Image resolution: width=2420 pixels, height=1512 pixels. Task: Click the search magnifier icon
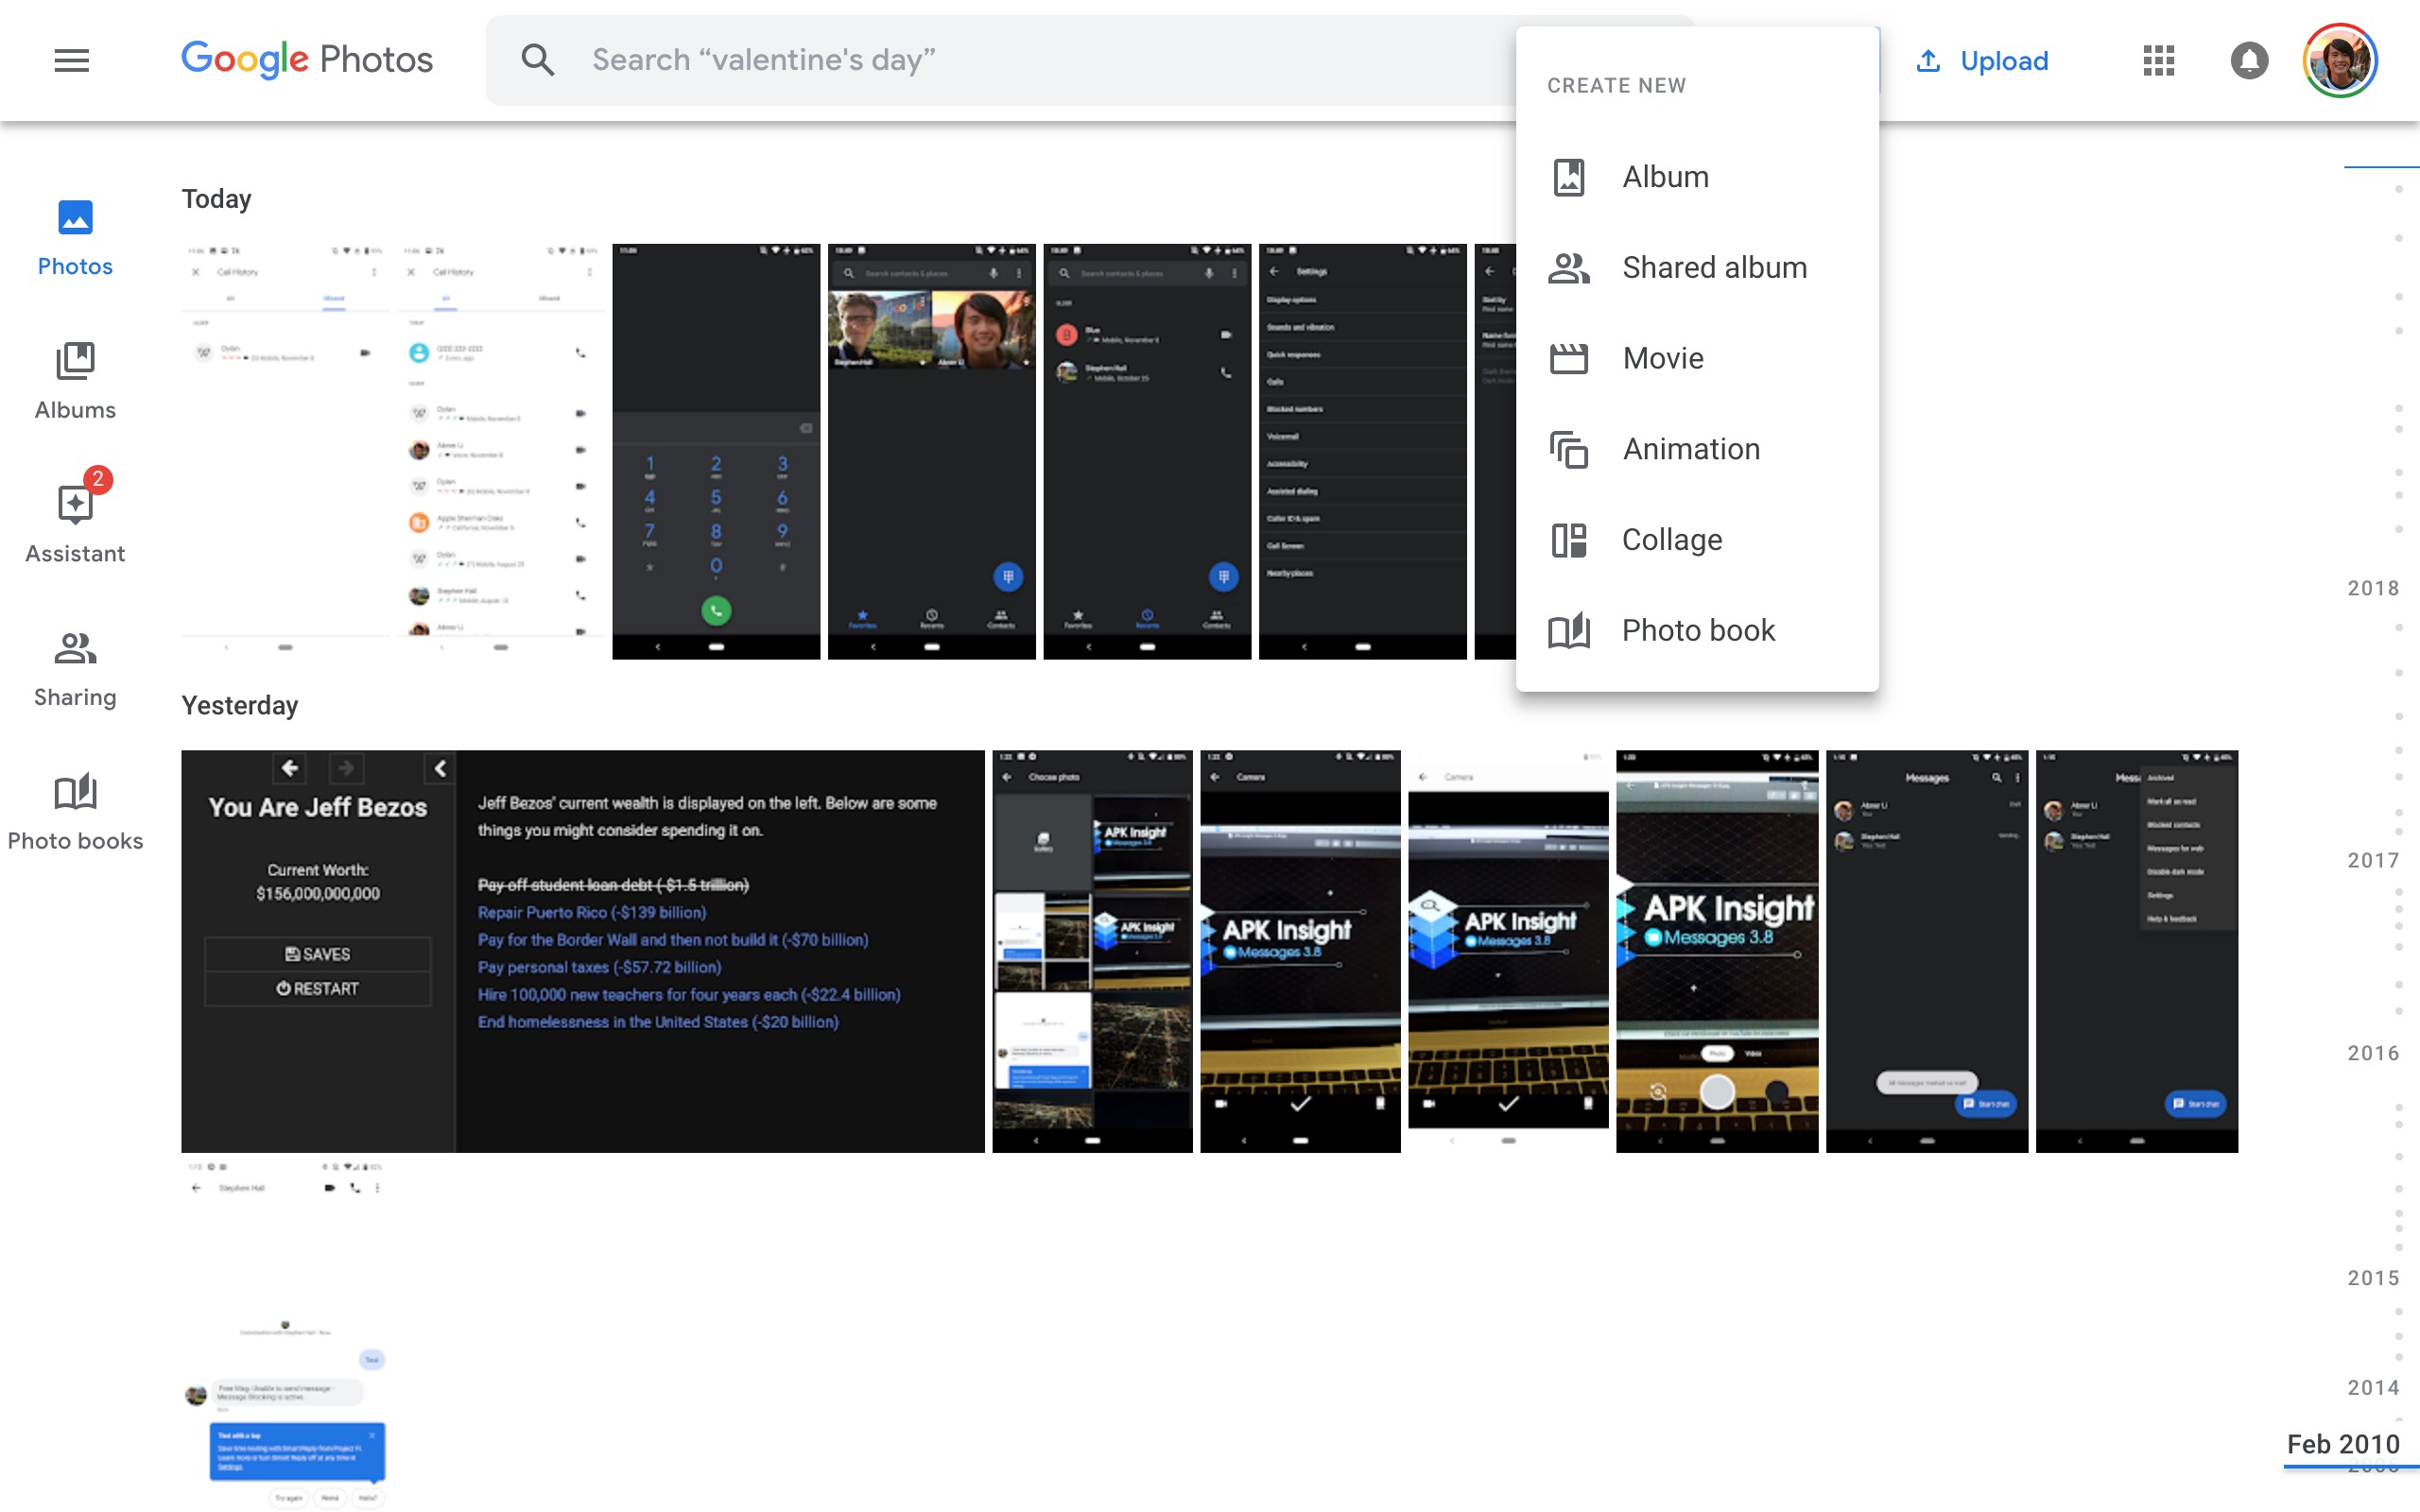click(538, 60)
